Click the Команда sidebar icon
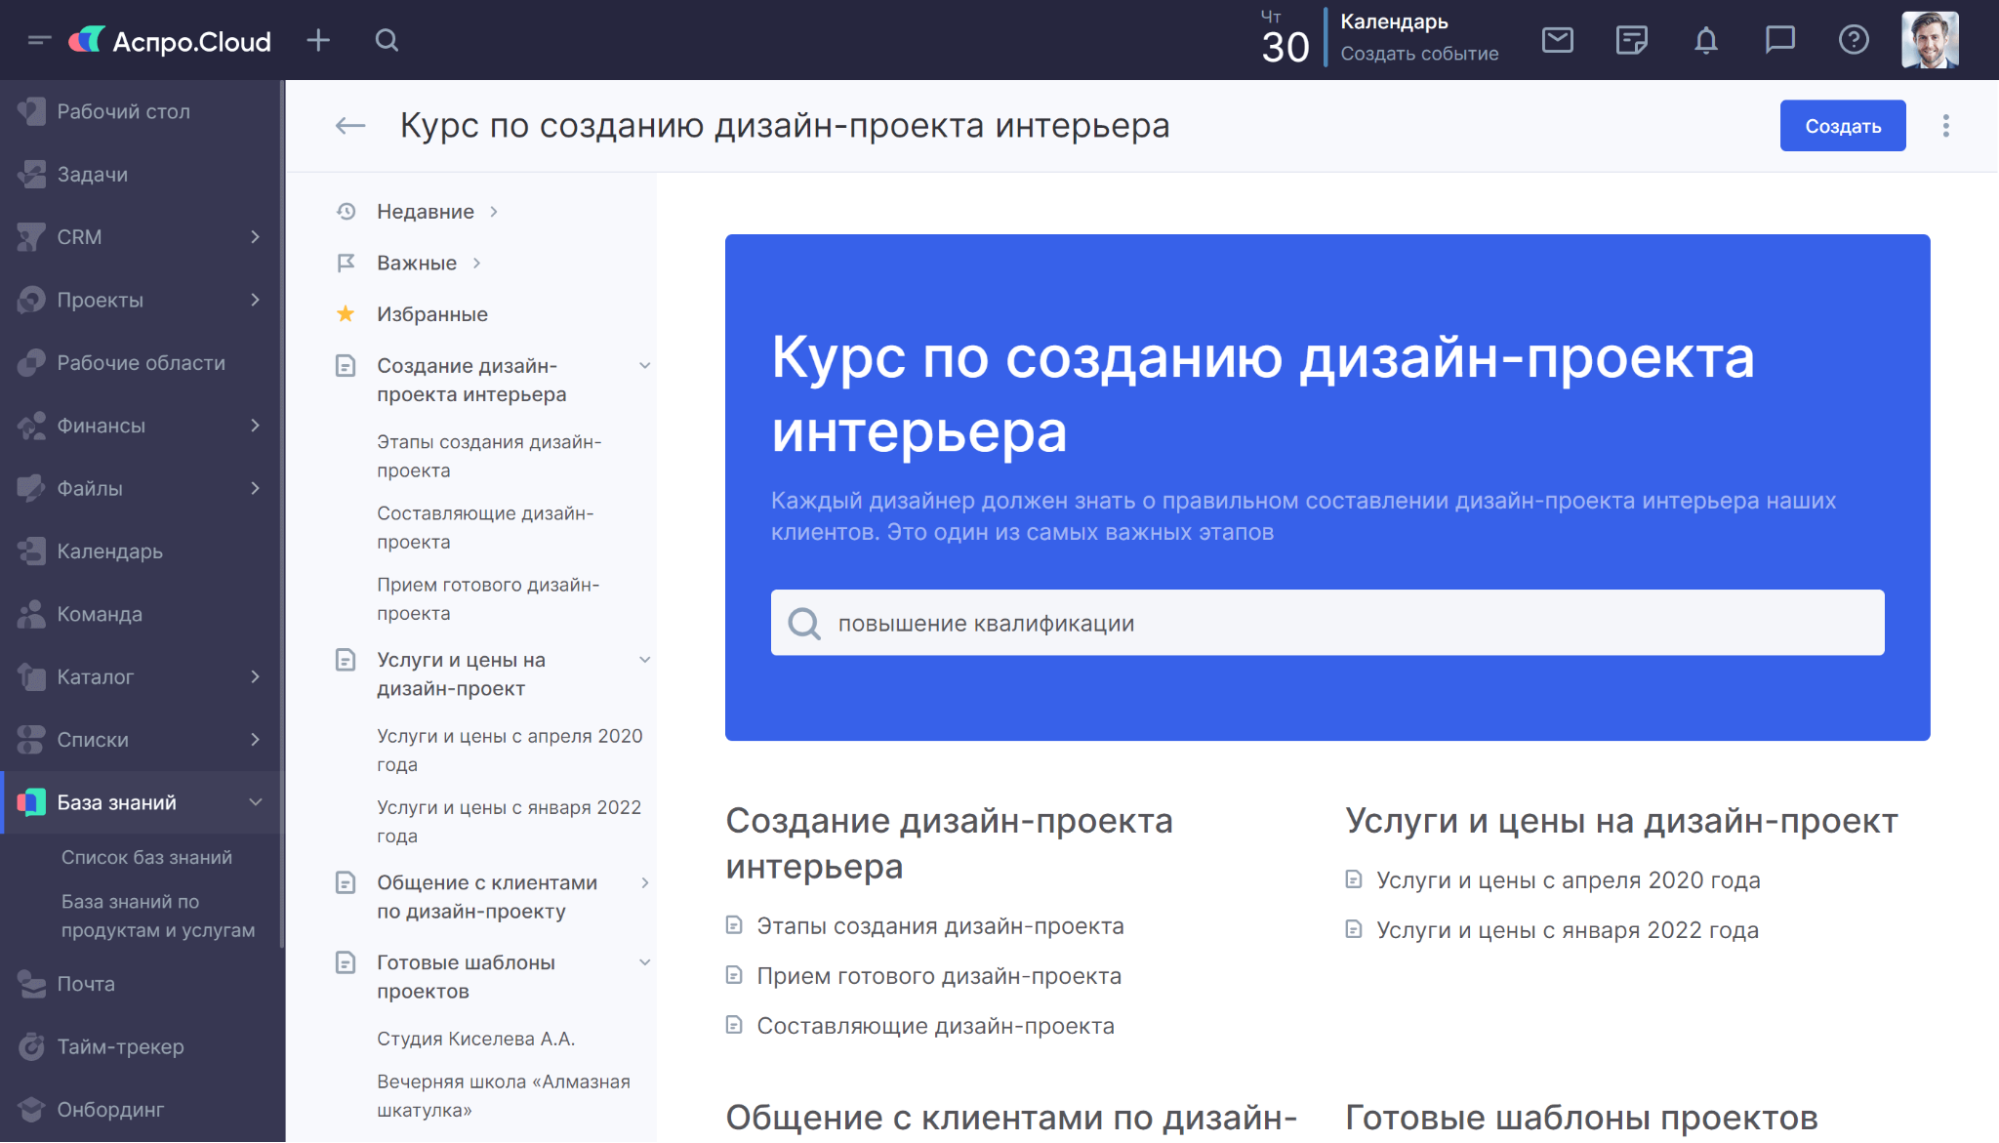 [x=31, y=614]
